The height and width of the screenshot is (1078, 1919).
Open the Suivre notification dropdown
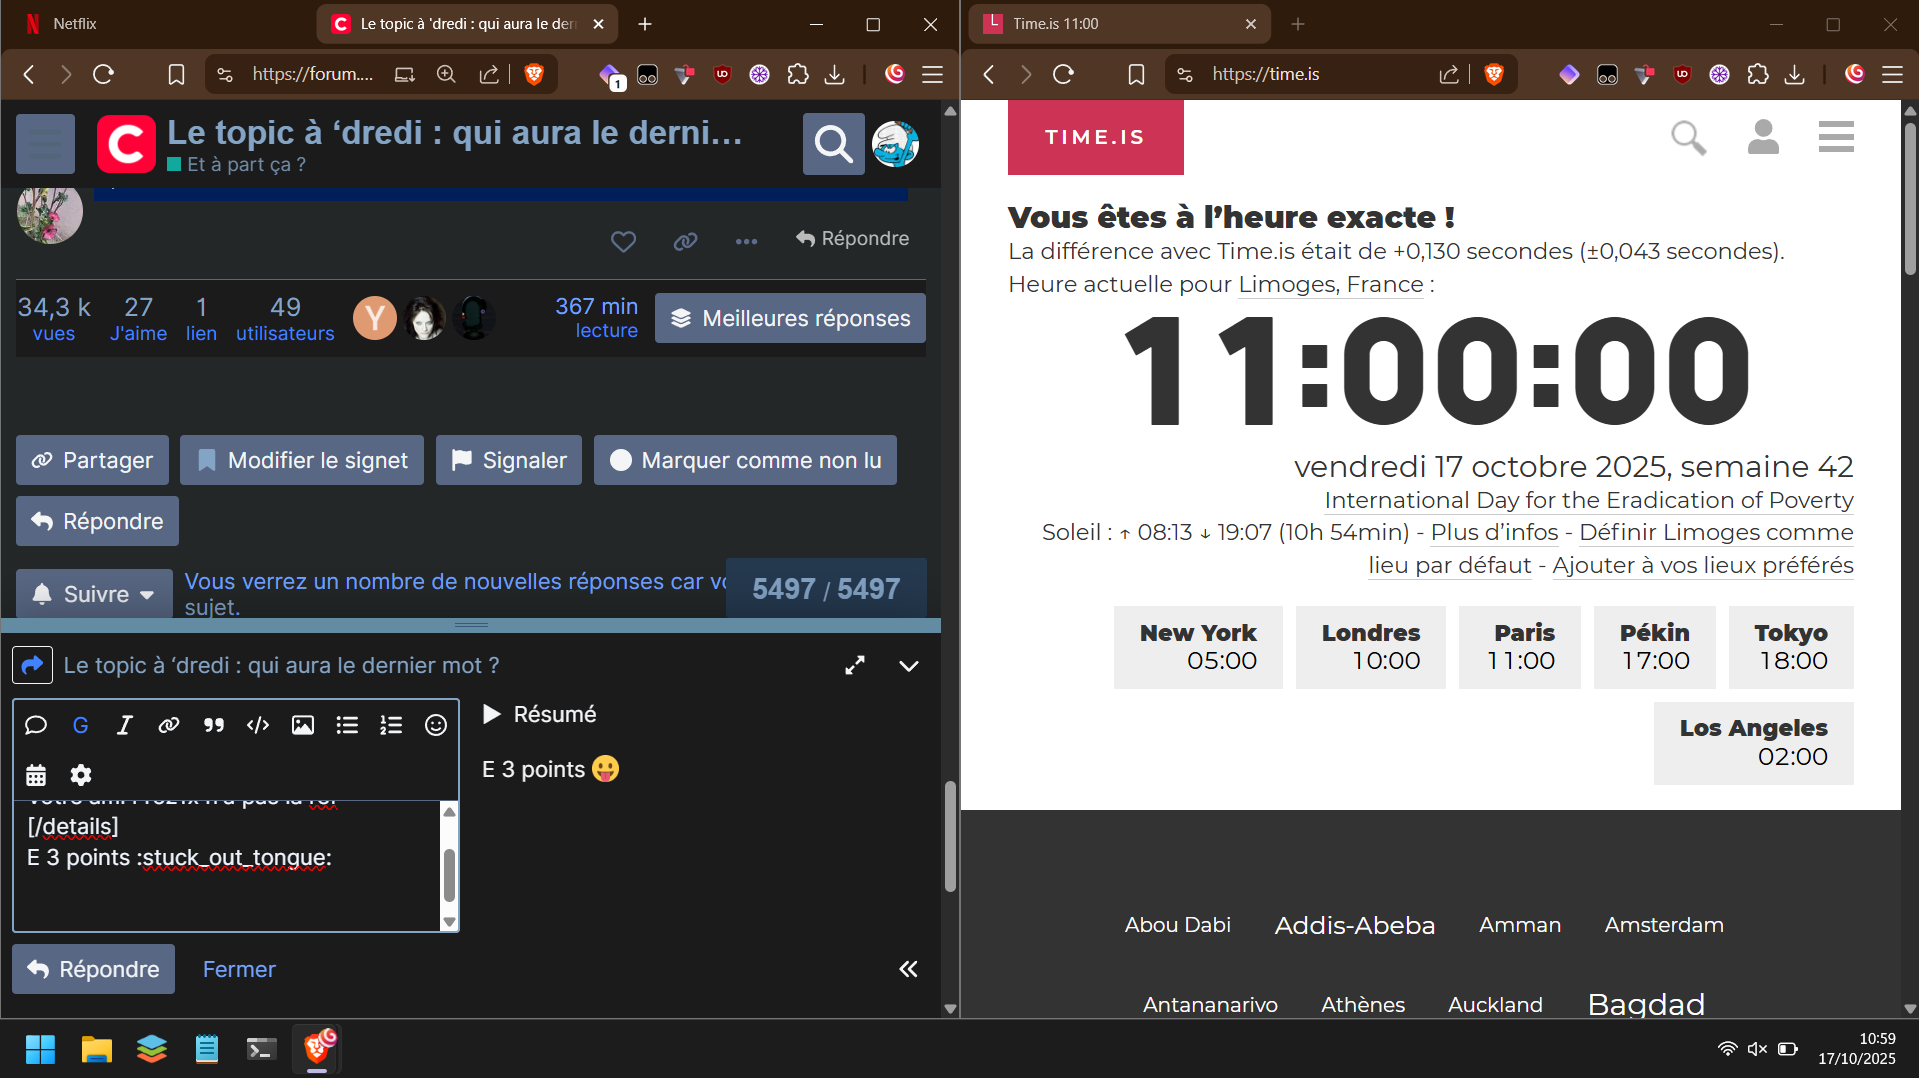coord(95,594)
